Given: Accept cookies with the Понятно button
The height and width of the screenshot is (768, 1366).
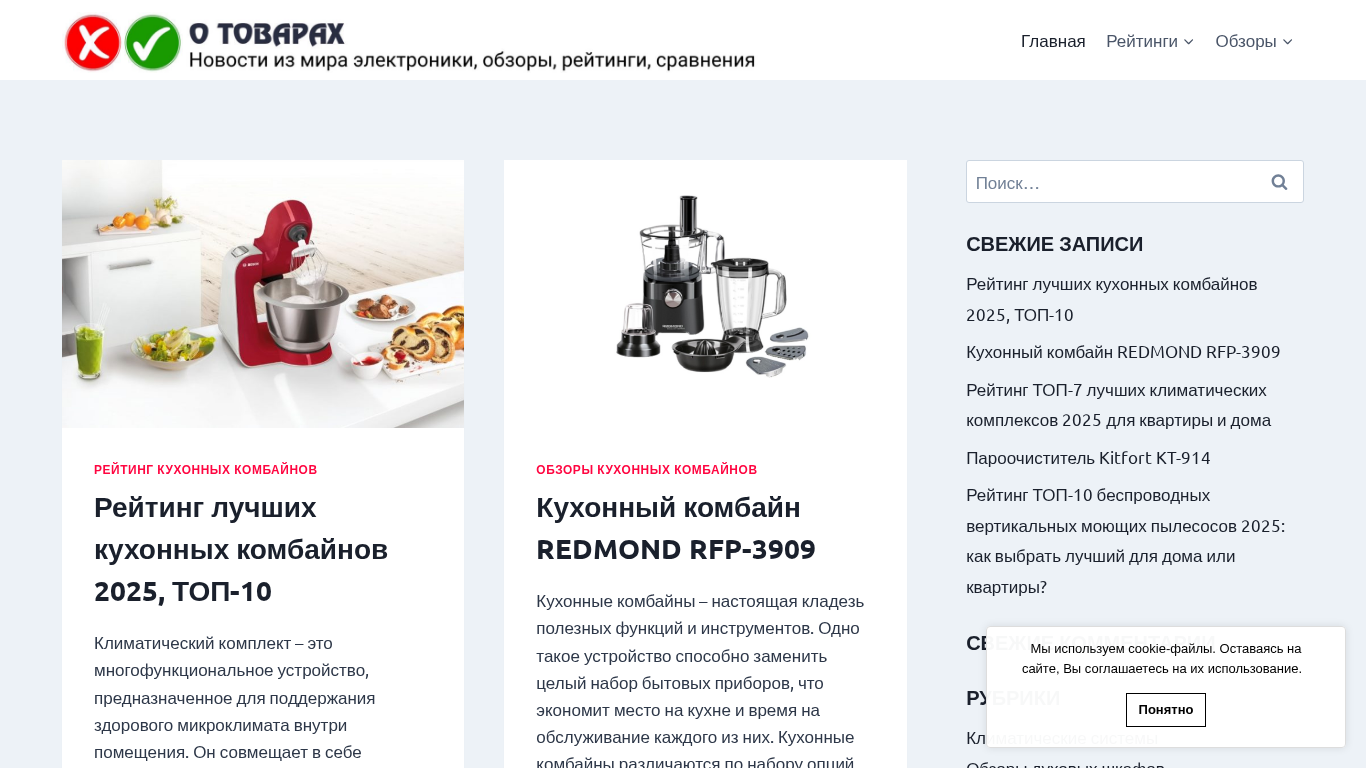Looking at the screenshot, I should pos(1166,710).
